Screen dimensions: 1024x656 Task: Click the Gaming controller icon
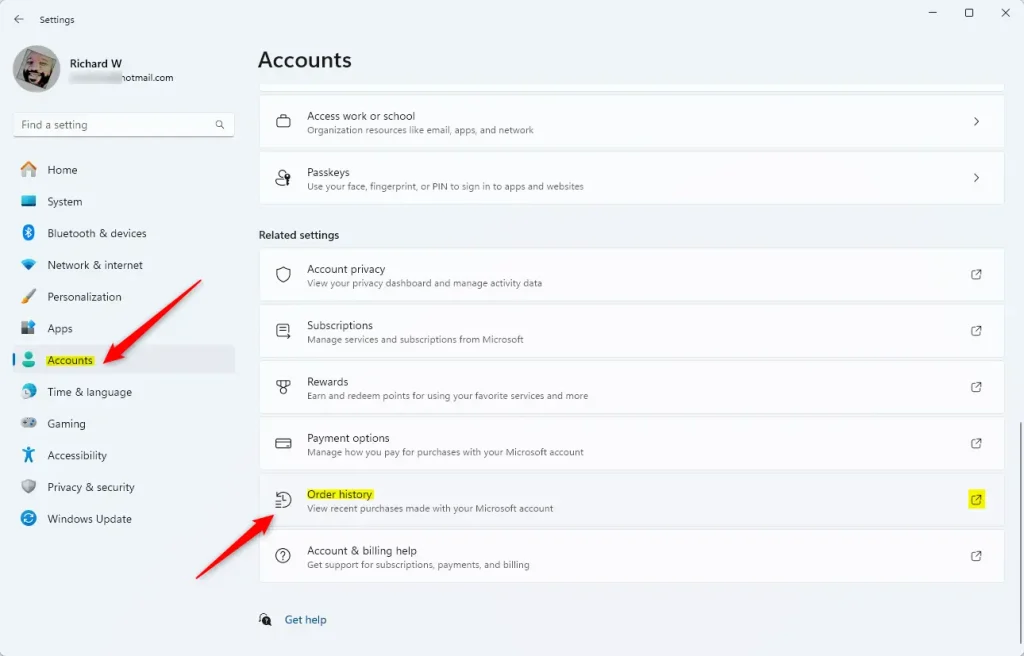coord(29,423)
